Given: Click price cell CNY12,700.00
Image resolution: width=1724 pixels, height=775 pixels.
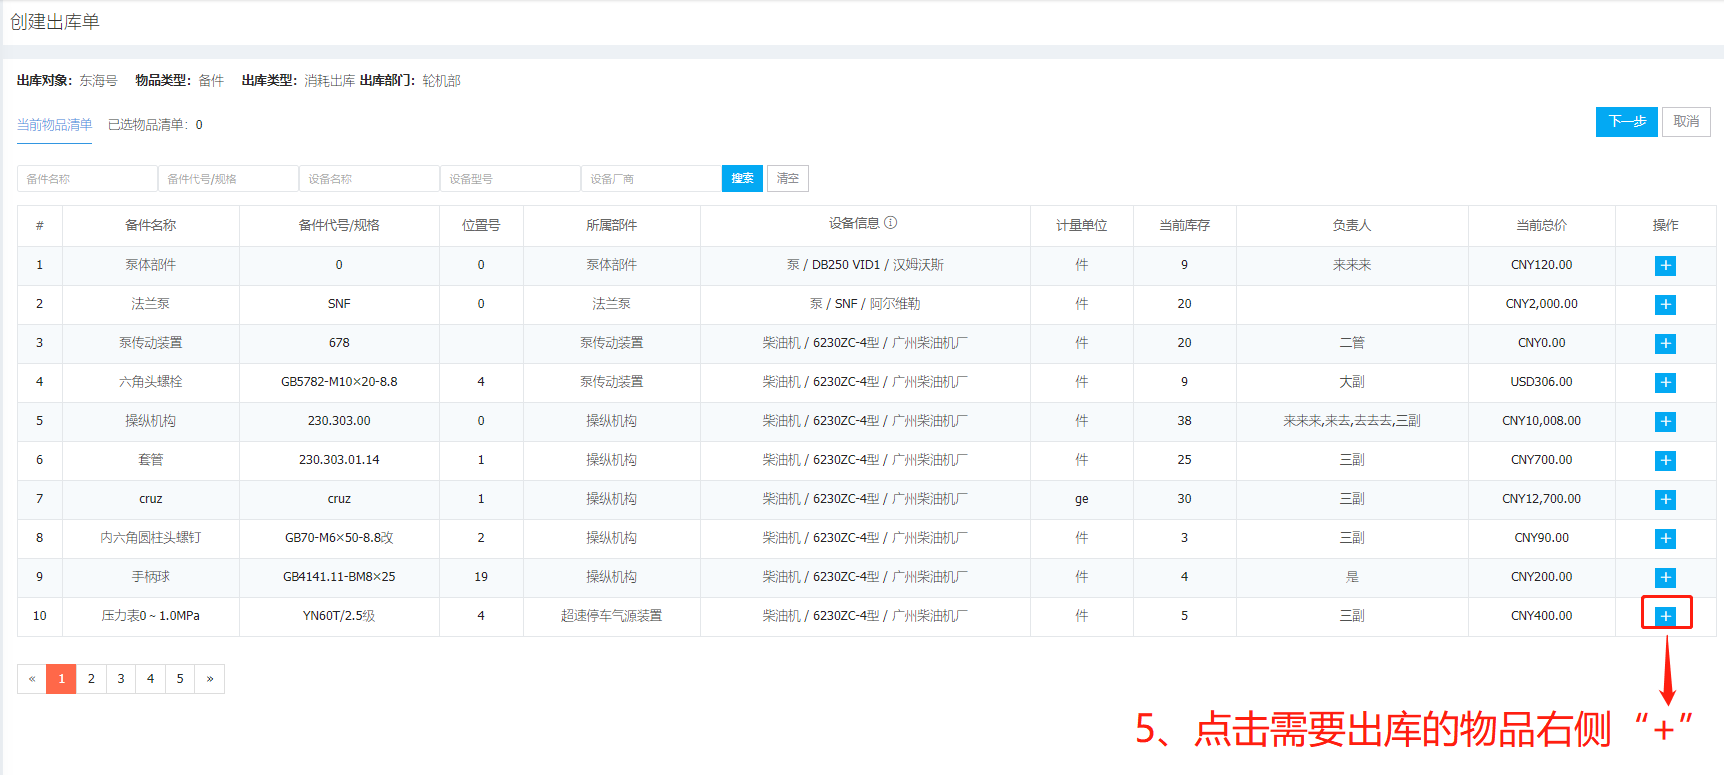Looking at the screenshot, I should click(x=1541, y=499).
